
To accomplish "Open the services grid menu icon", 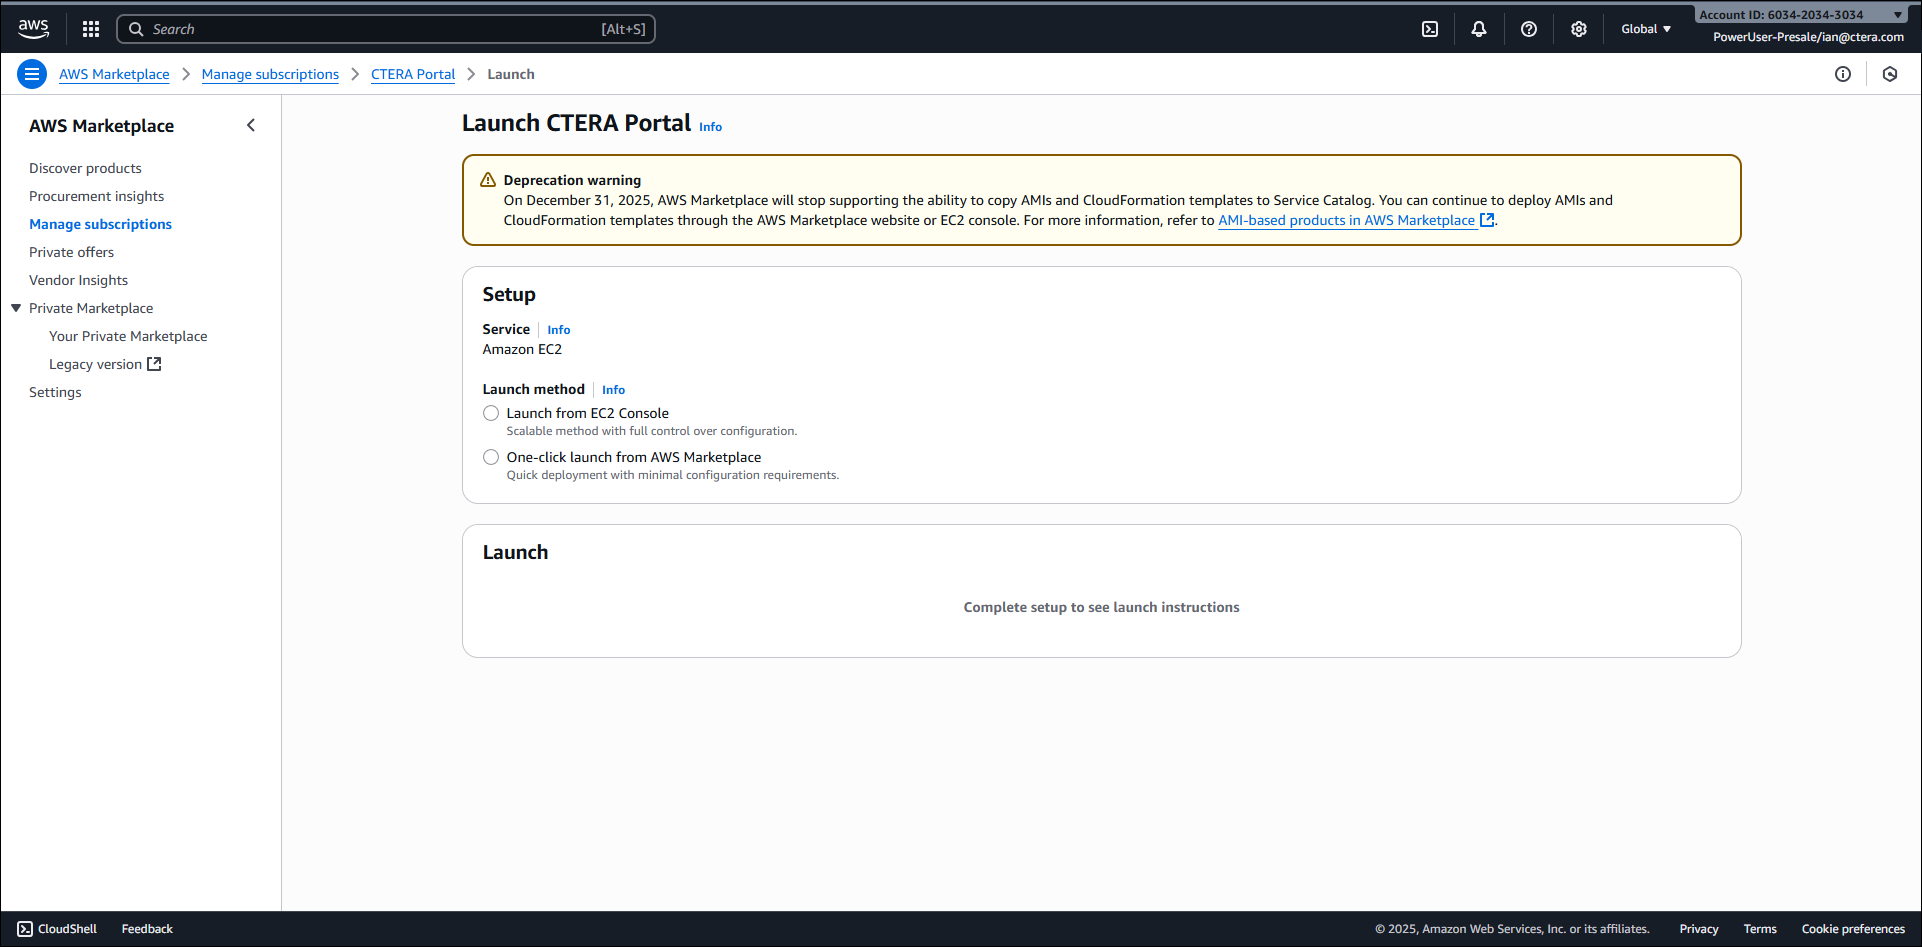I will tap(91, 29).
